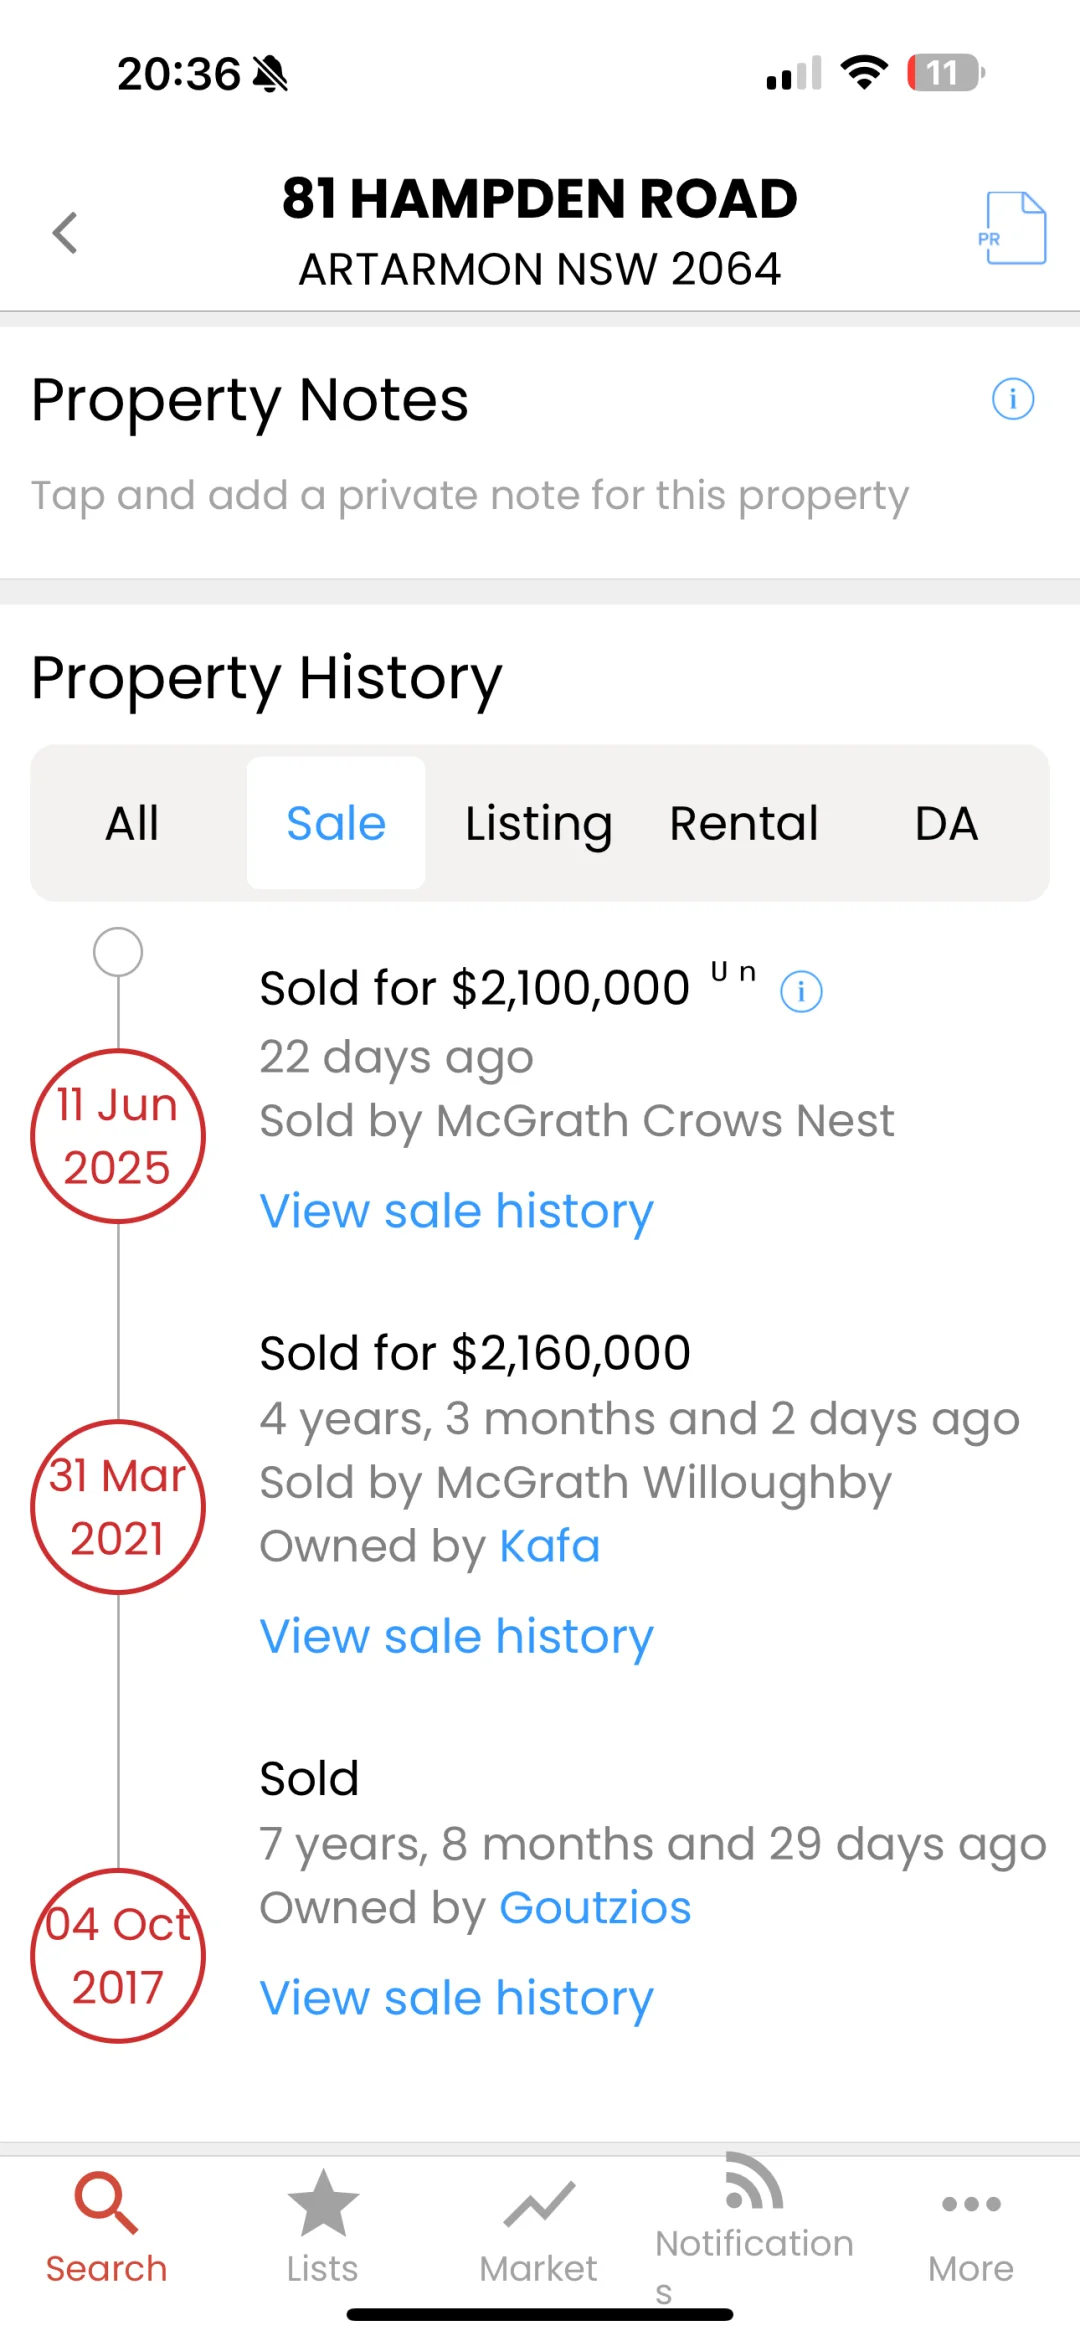Screen dimensions: 1080x2341
Task: View sale history for 11 Jun 2025
Action: coord(456,1212)
